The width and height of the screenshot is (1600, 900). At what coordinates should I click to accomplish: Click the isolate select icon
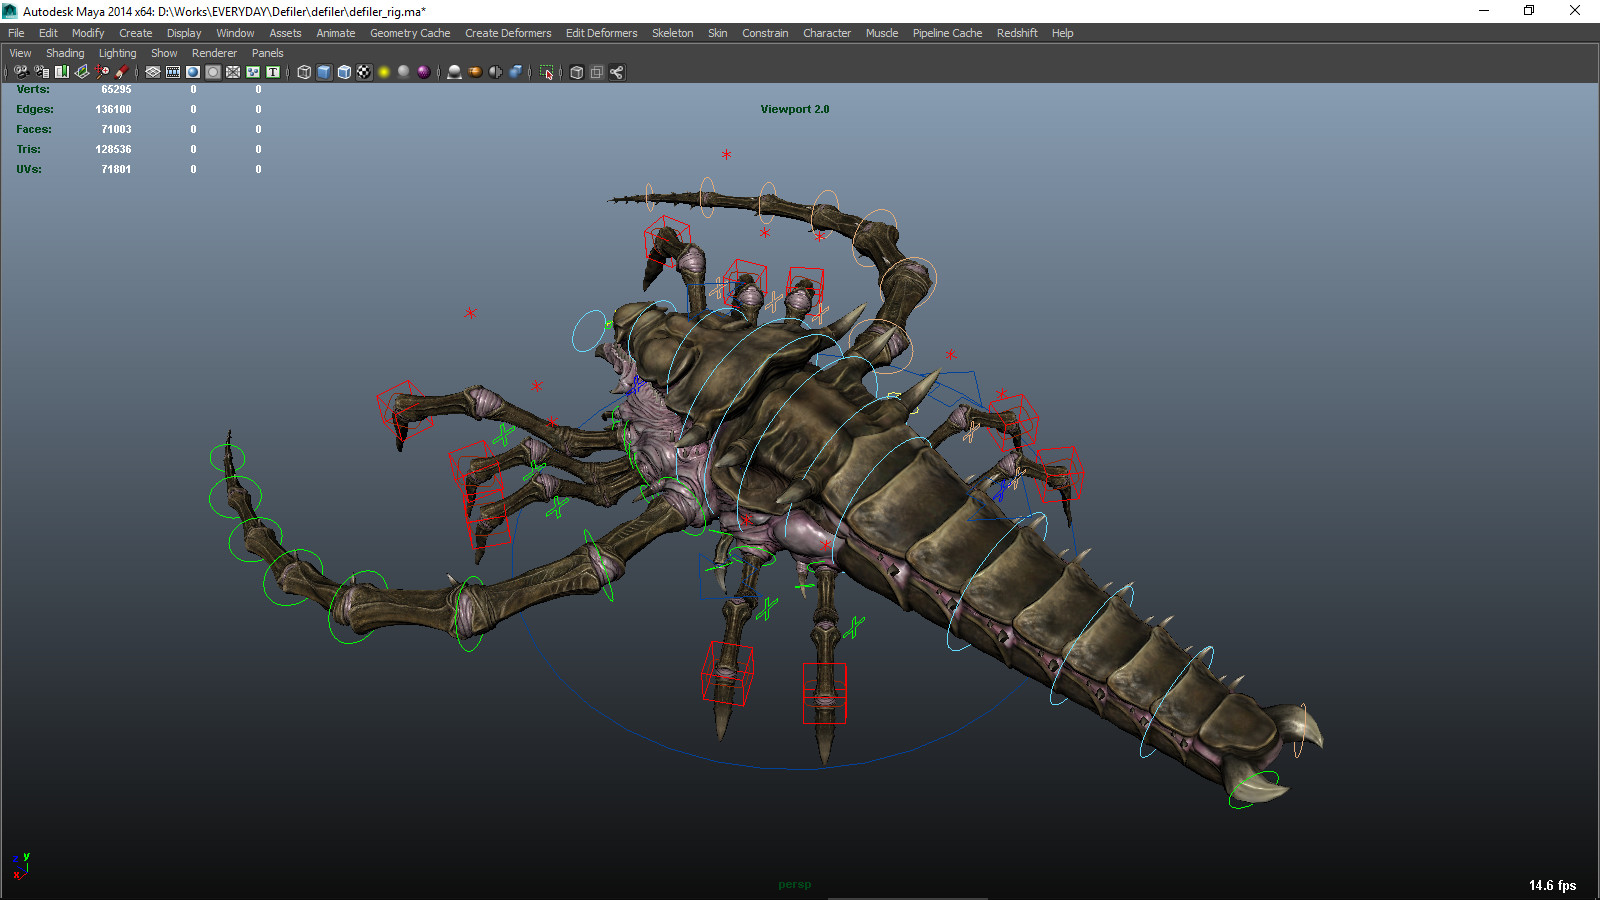click(546, 71)
